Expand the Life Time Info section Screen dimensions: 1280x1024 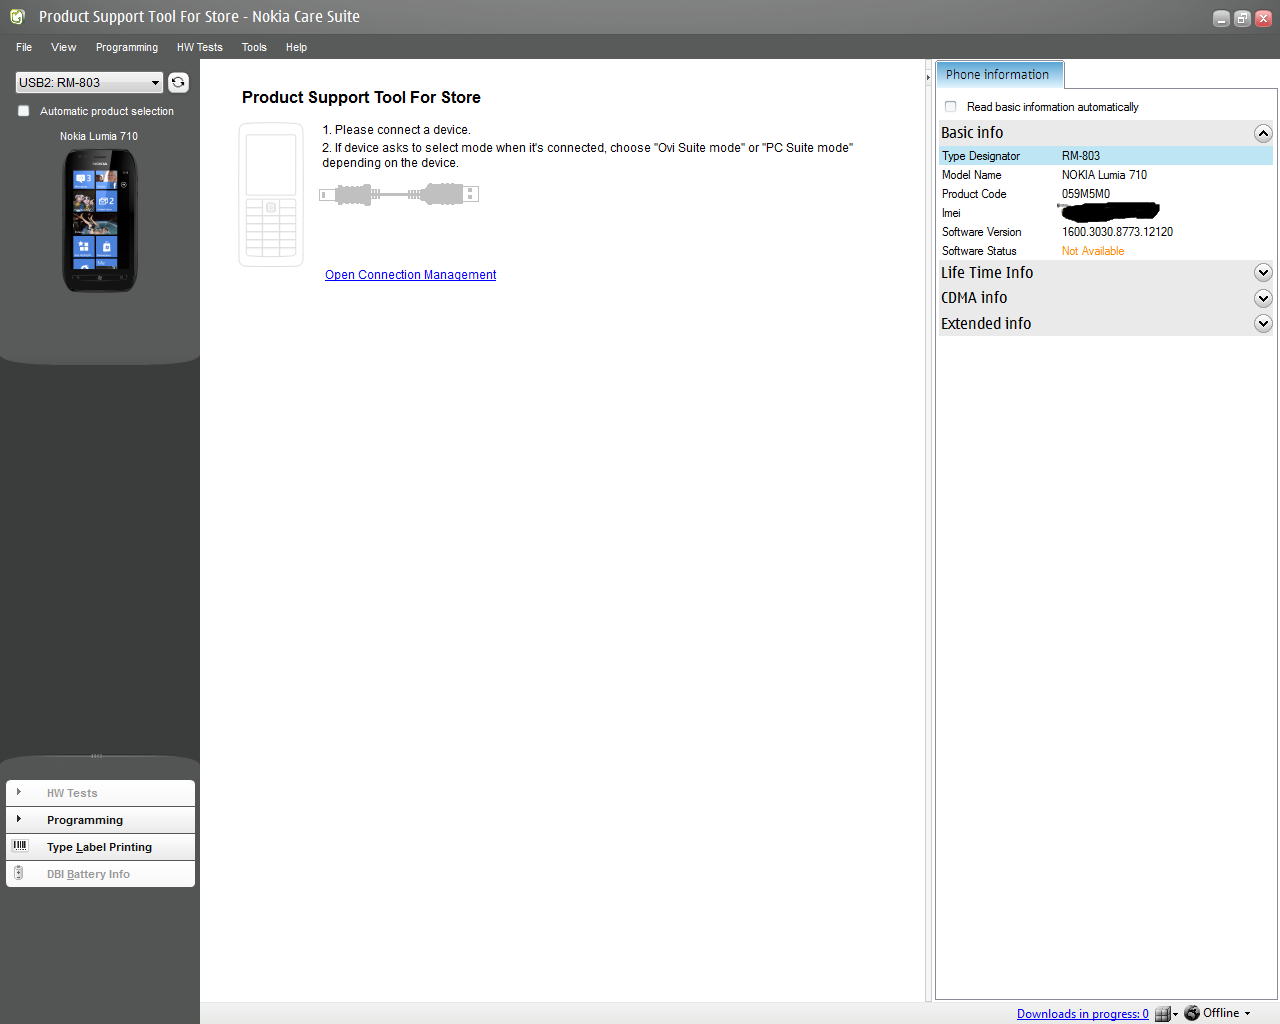pos(1263,272)
